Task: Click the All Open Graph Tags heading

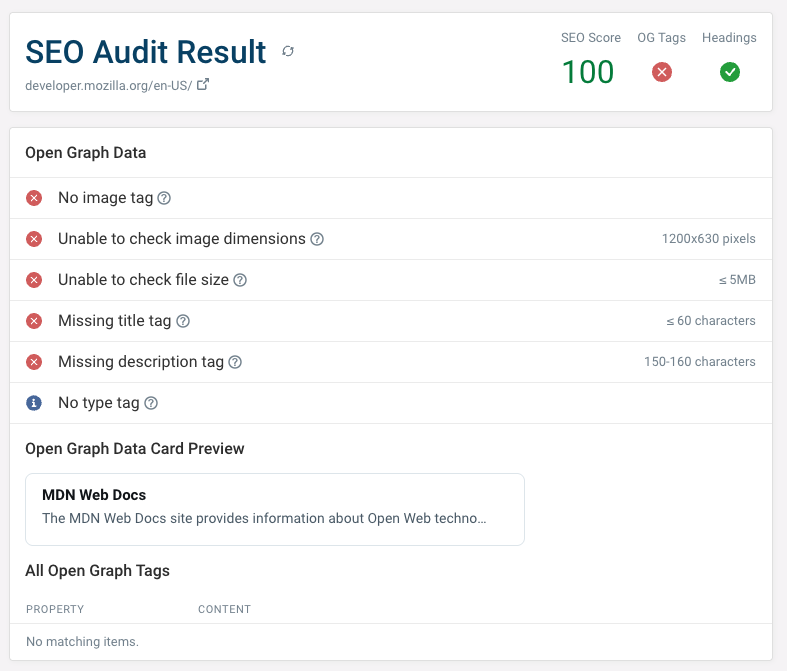Action: 97,571
